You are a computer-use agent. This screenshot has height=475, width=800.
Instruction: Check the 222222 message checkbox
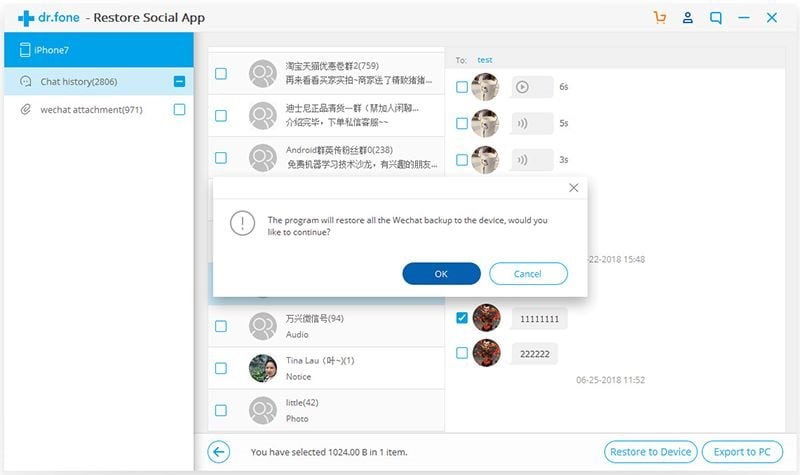[x=462, y=353]
